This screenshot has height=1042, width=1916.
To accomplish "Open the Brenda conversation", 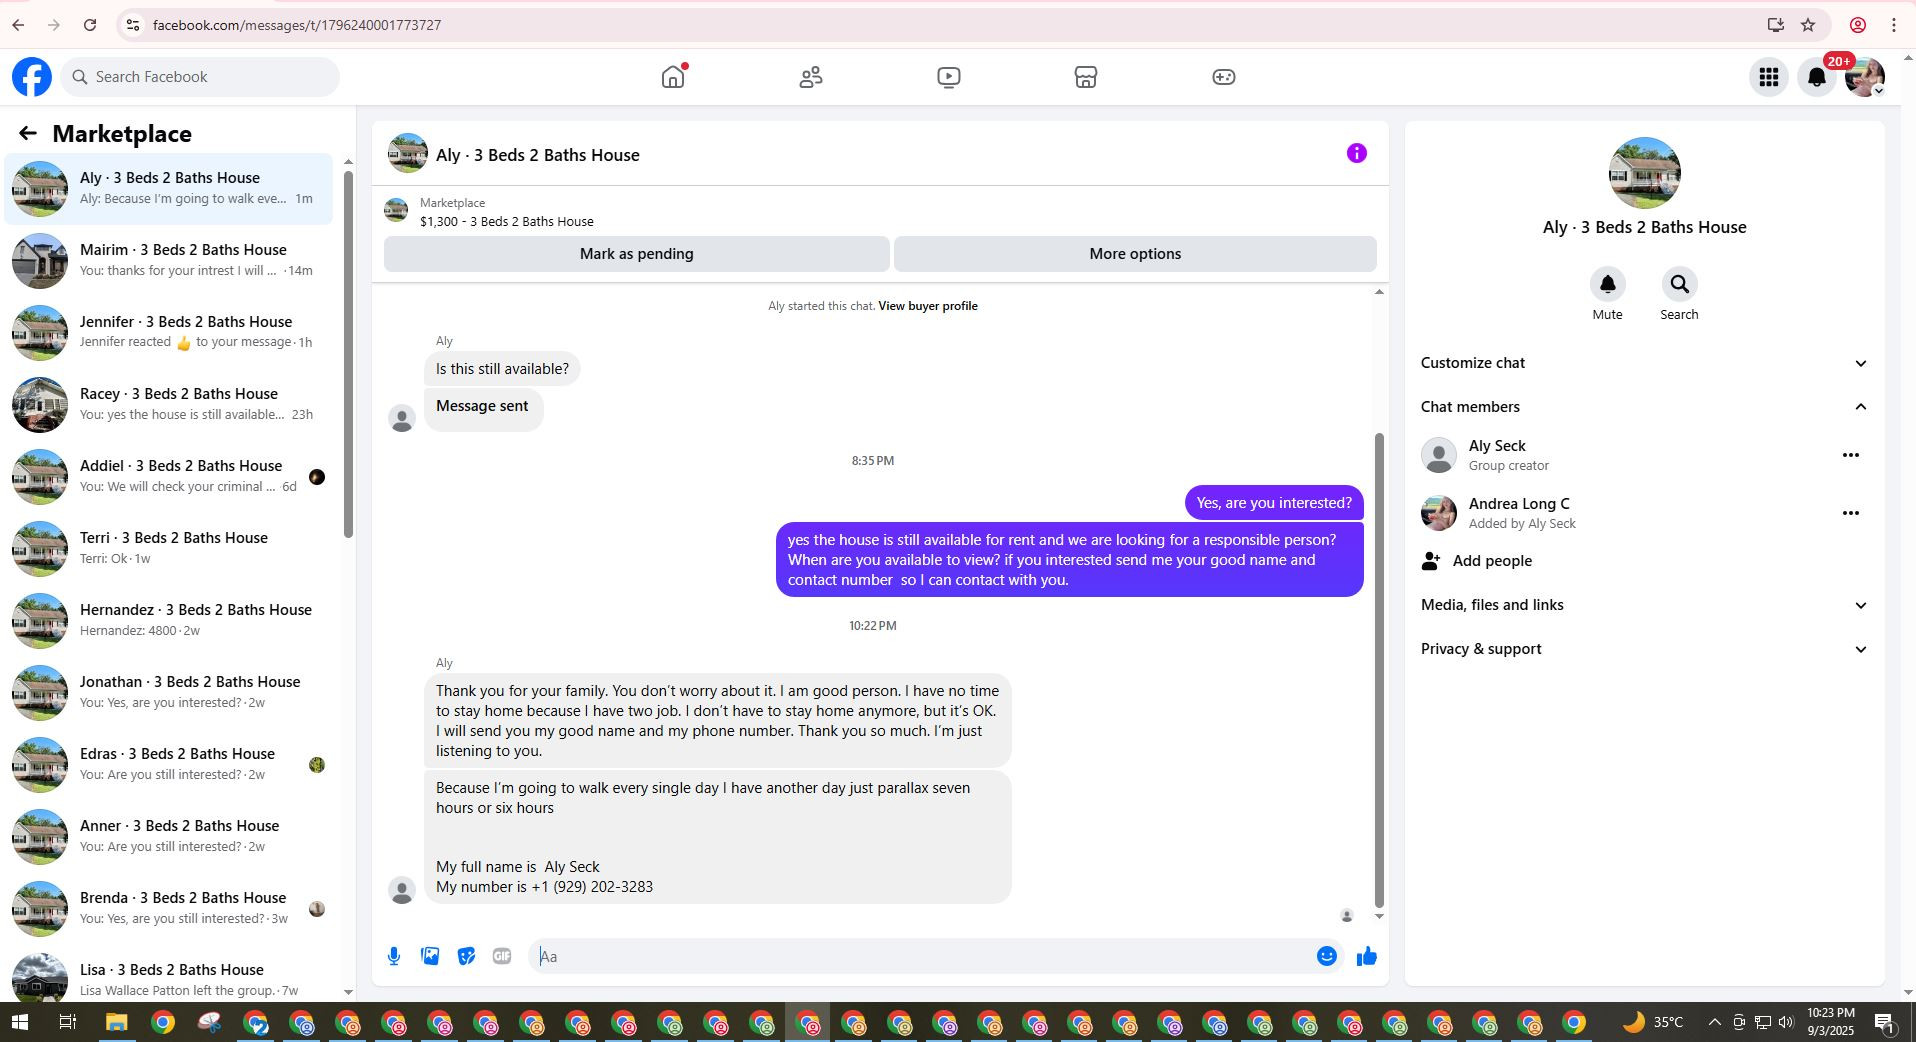I will 168,908.
